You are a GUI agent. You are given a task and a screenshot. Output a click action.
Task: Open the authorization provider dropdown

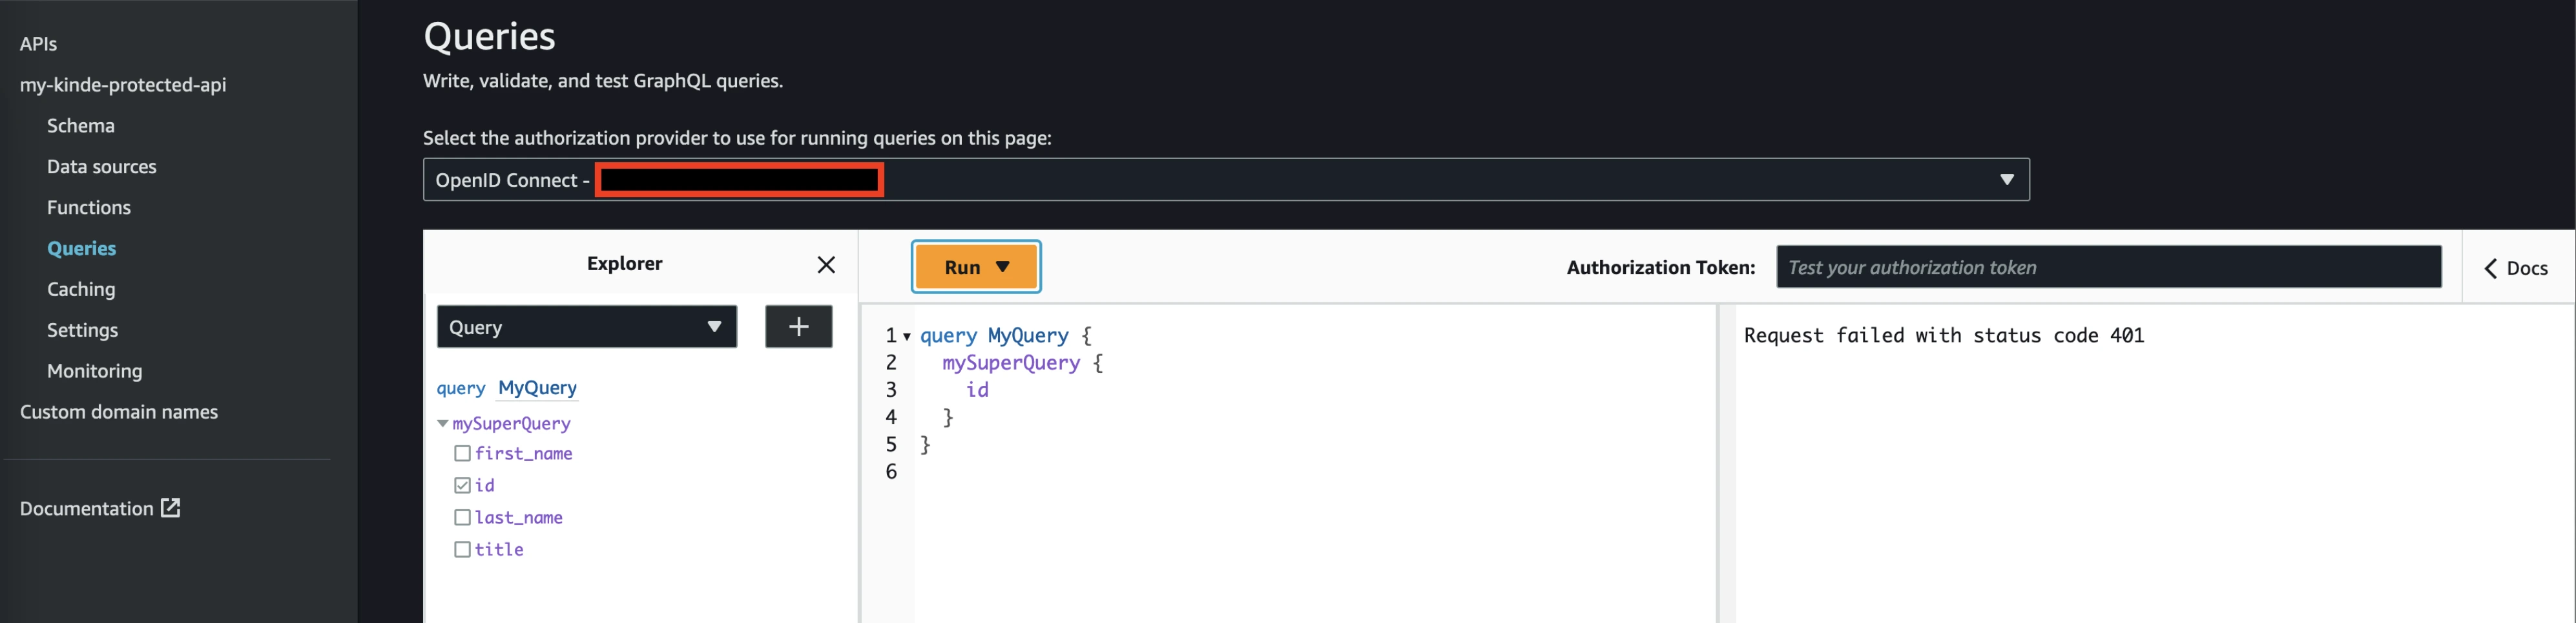point(2005,180)
